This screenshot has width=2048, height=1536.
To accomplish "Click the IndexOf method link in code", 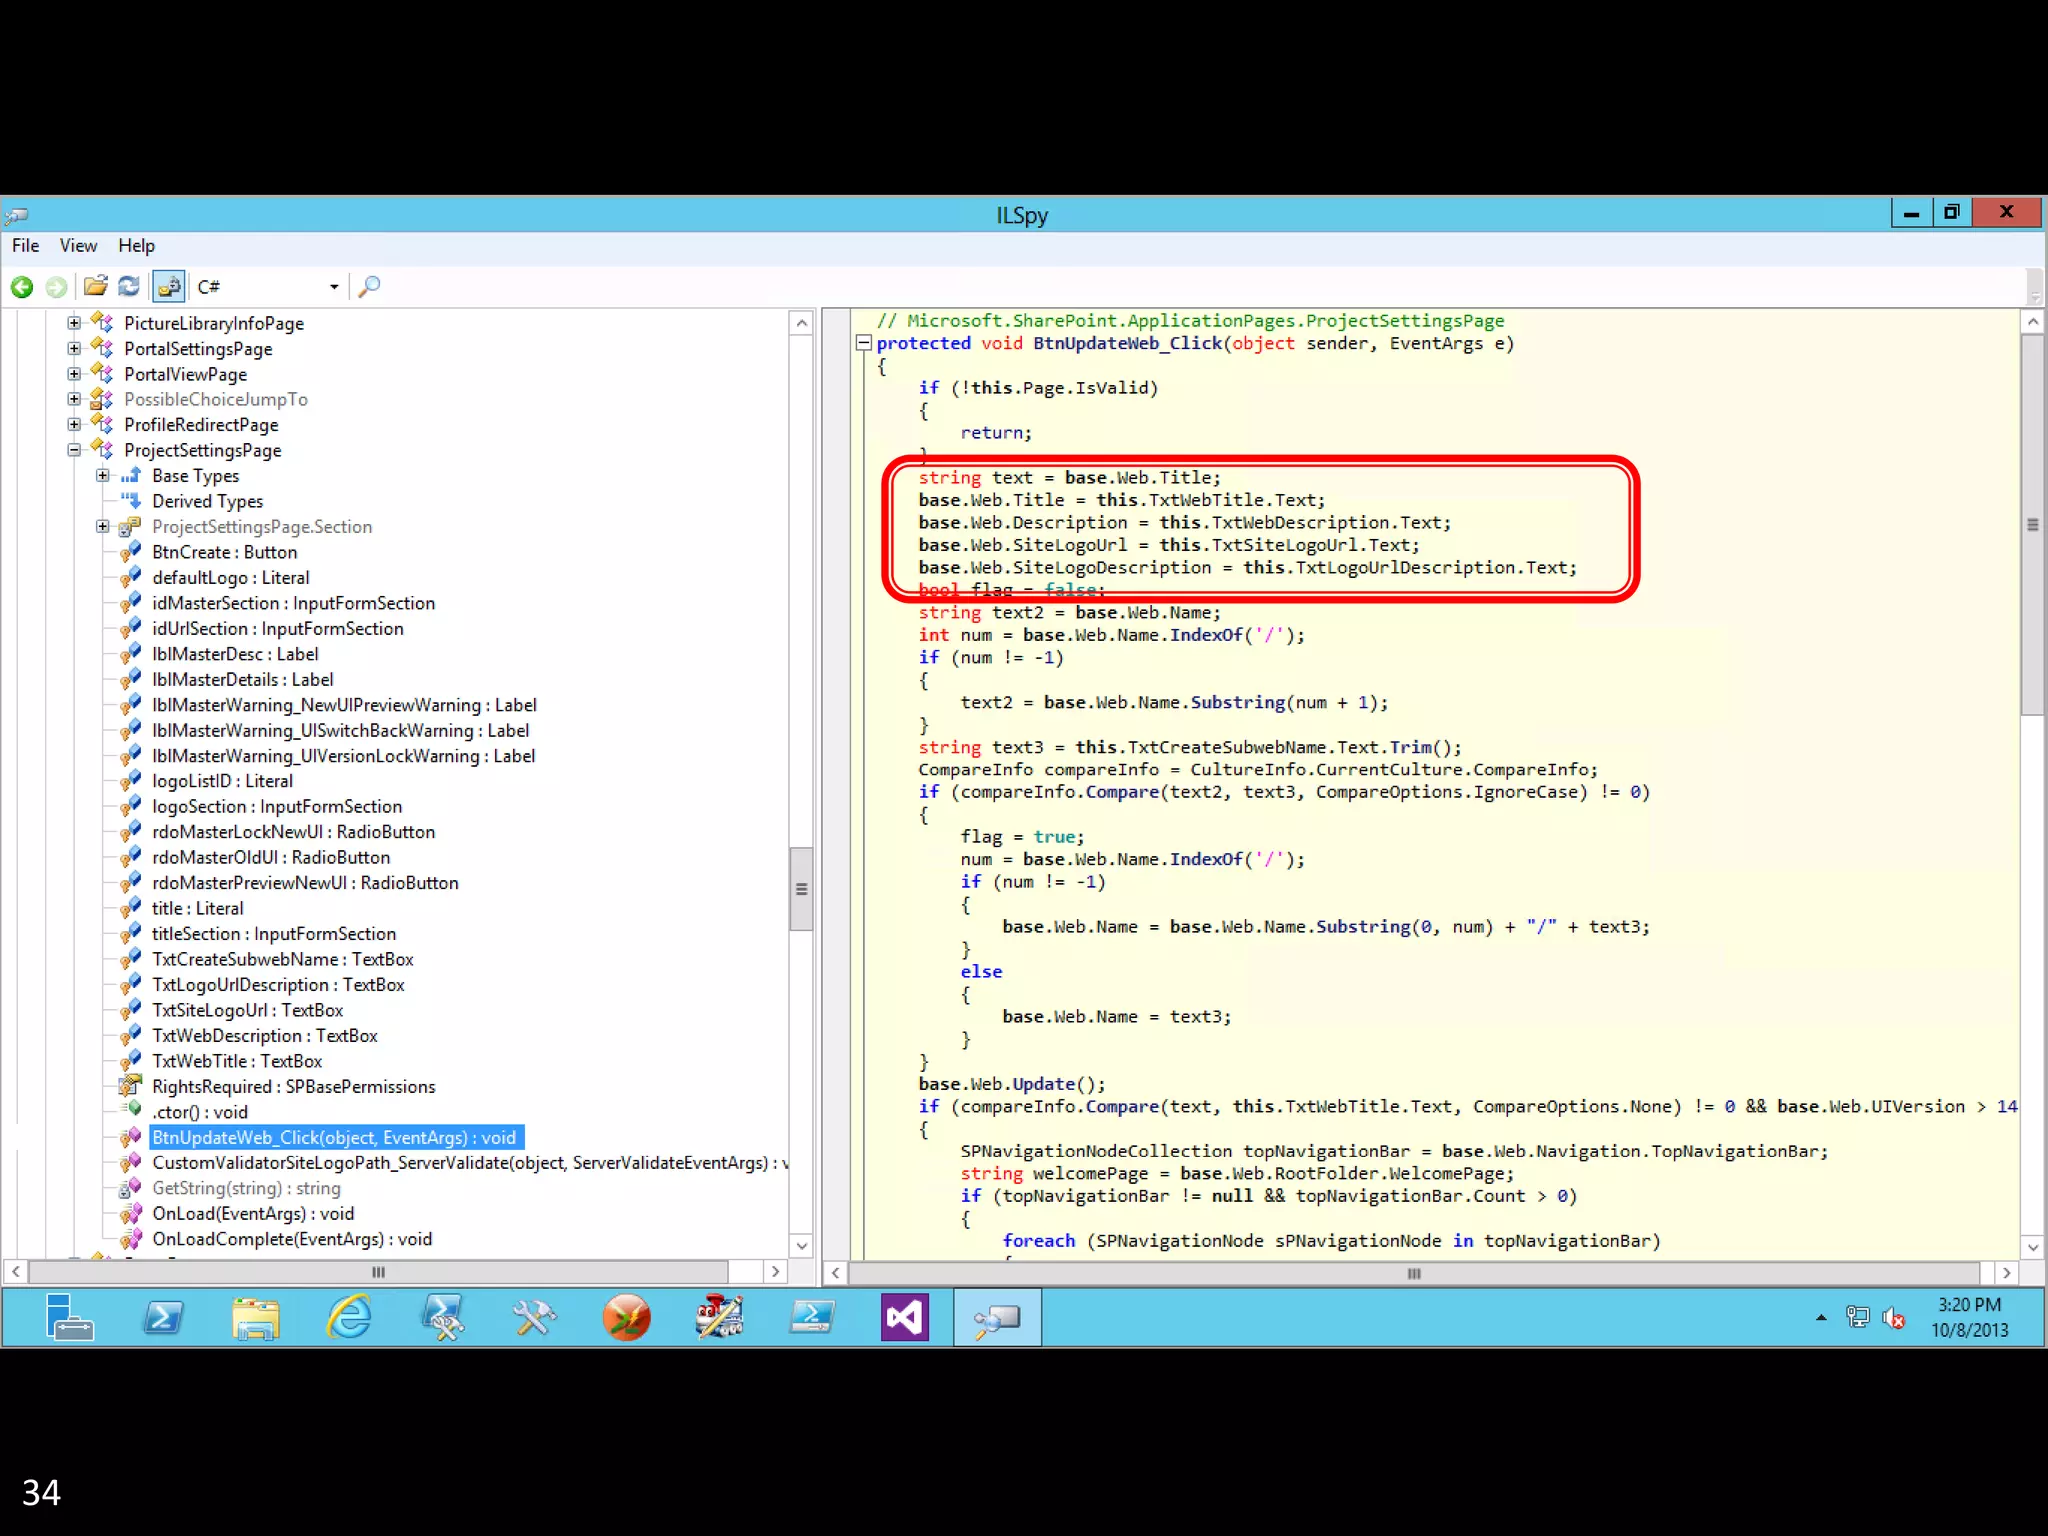I will (1206, 635).
